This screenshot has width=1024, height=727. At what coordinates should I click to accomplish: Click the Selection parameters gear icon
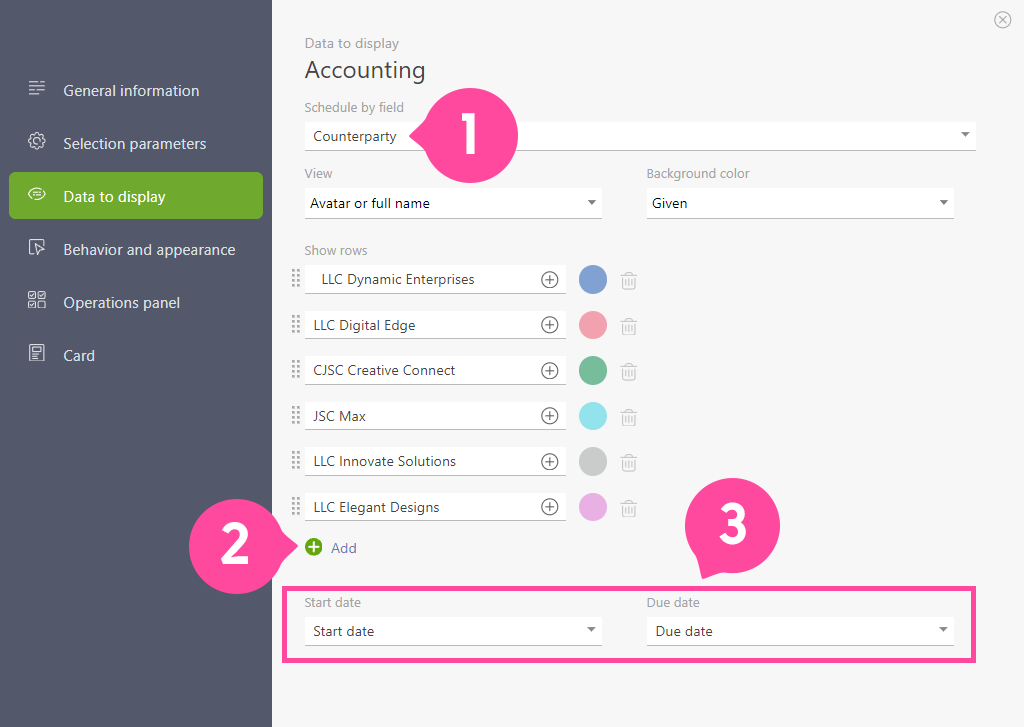click(37, 141)
